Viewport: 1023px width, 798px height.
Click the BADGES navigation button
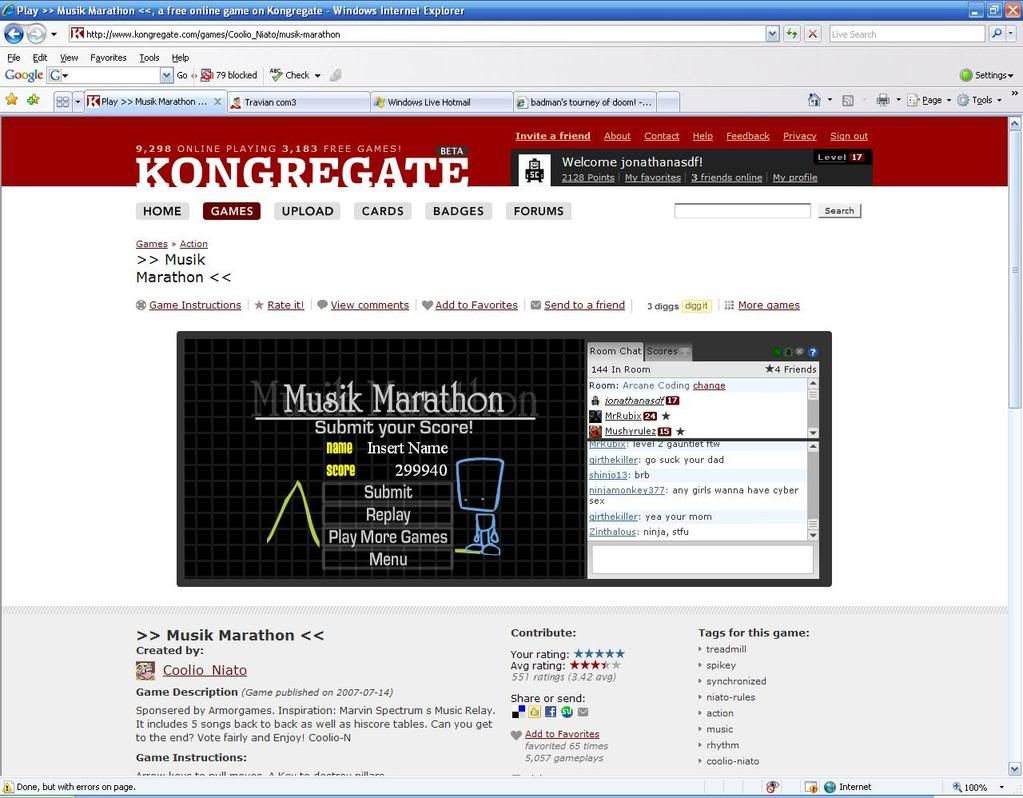(x=458, y=211)
